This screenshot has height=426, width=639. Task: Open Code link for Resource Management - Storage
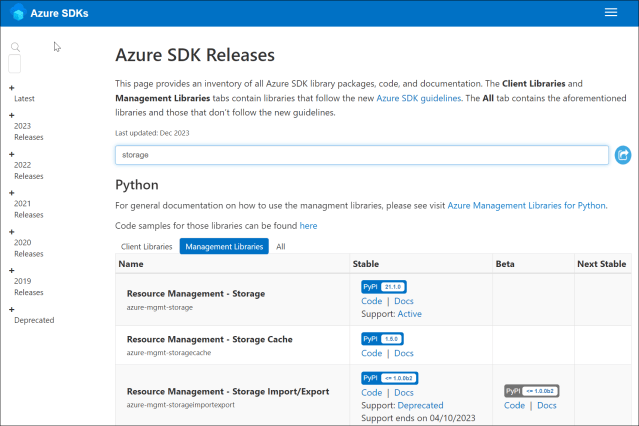pyautogui.click(x=372, y=301)
